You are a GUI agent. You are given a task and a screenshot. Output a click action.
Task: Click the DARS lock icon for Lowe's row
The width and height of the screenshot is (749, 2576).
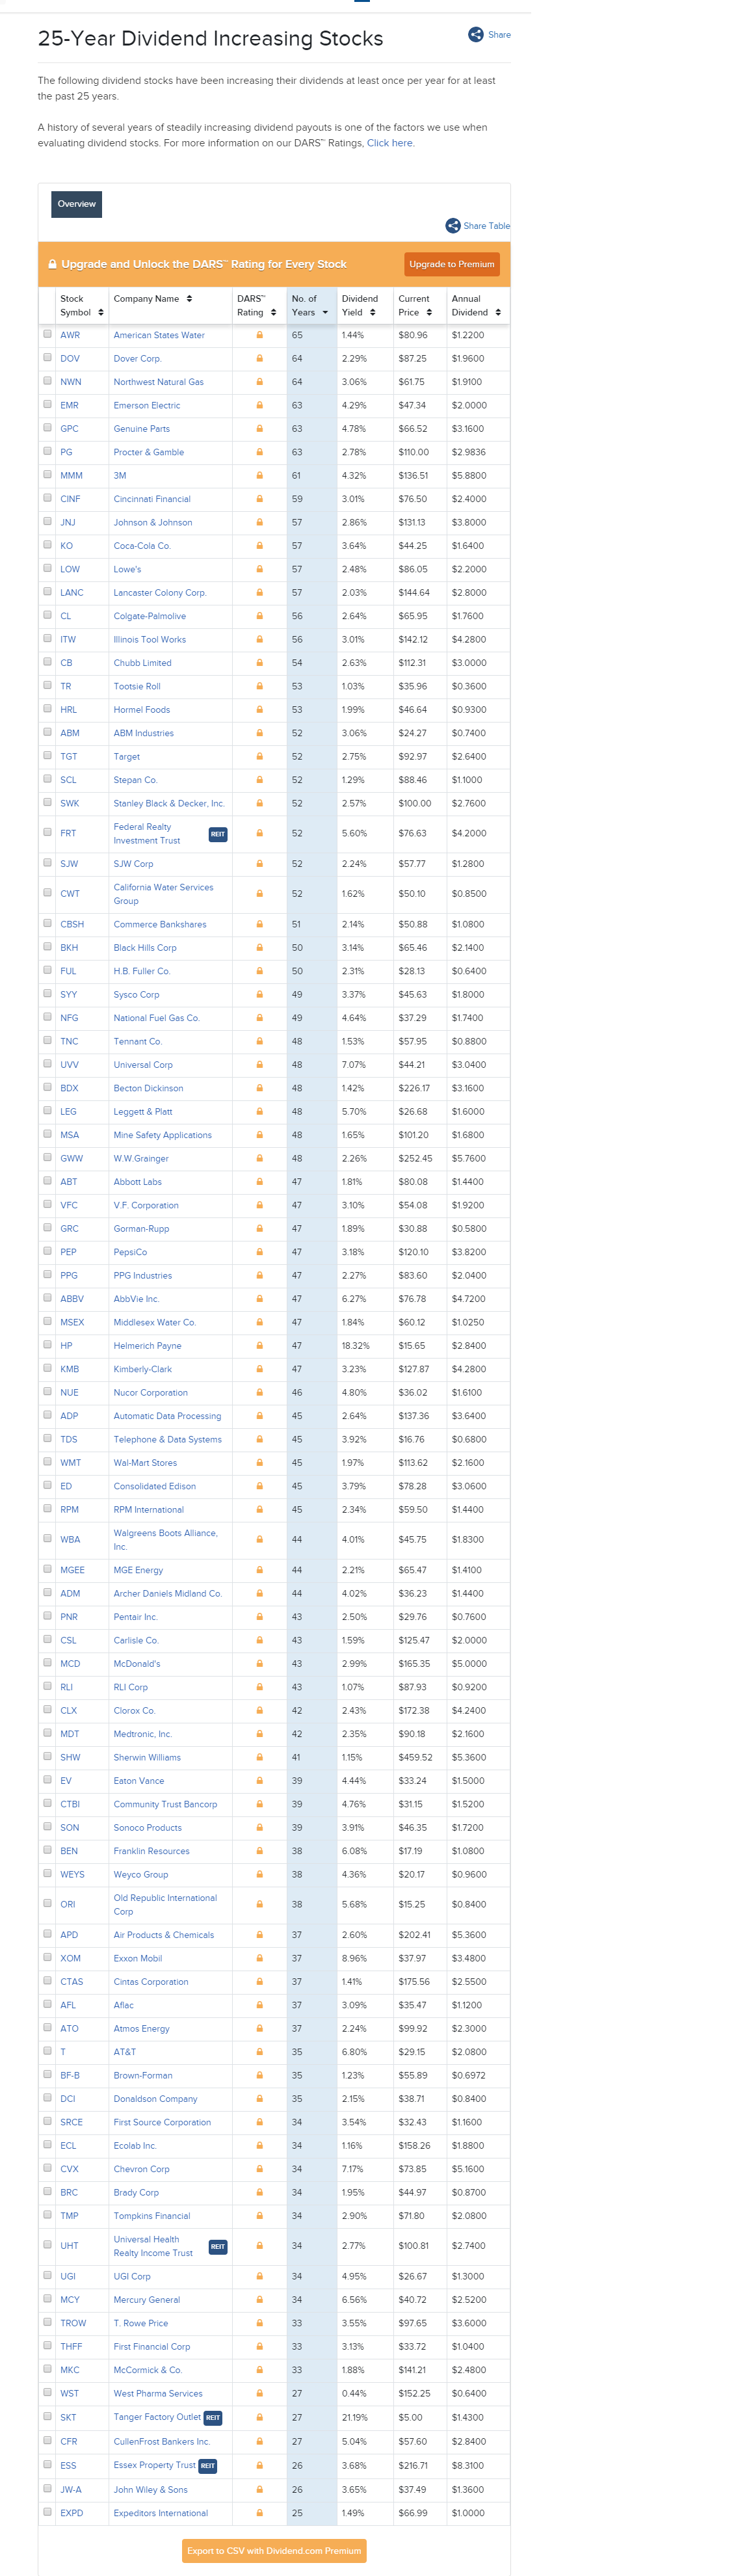(259, 569)
